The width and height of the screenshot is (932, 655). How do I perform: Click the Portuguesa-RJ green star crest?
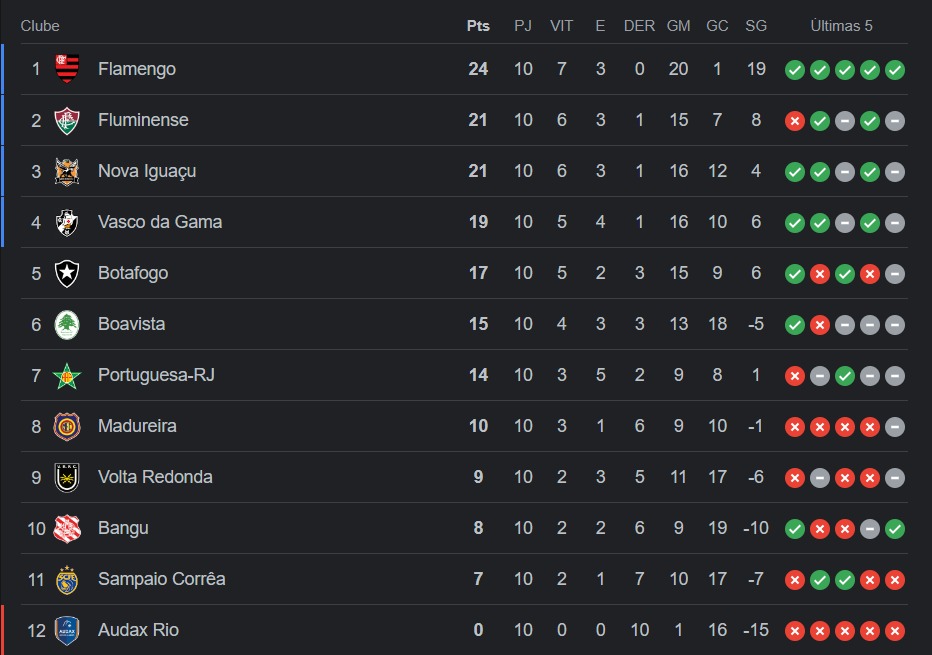coord(67,376)
